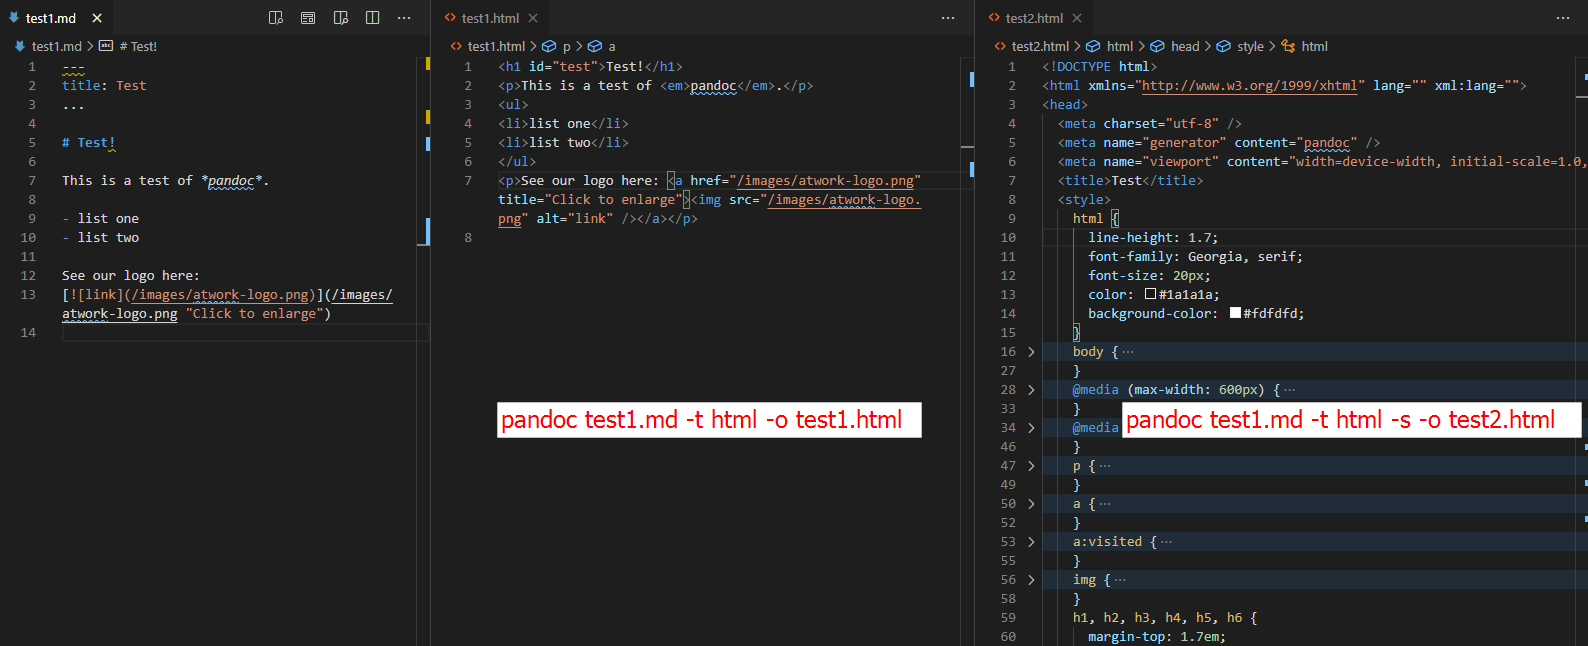Viewport: 1588px width, 646px height.
Task: Click the w3.org xhtml namespace link
Action: point(1251,86)
